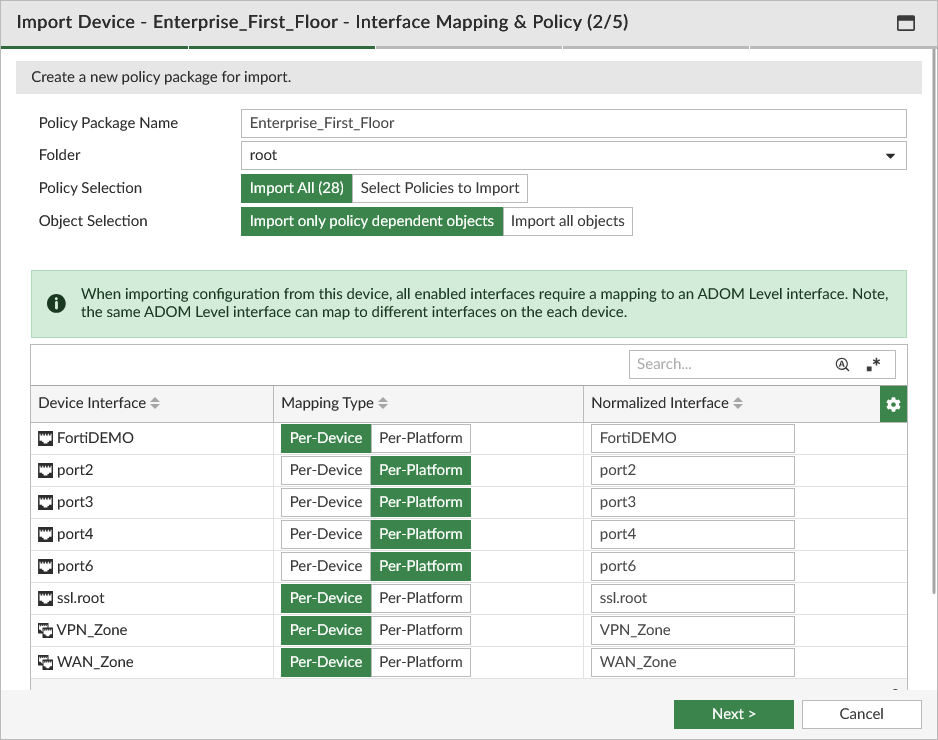Set WAN_Zone mapping to Per-Device
Screen dimensions: 938x740
coord(326,662)
